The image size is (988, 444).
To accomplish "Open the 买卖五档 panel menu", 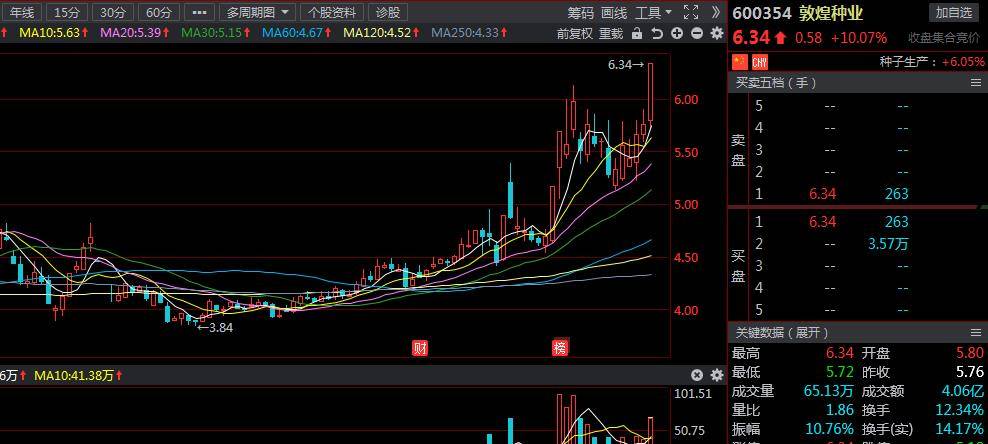I will [976, 83].
